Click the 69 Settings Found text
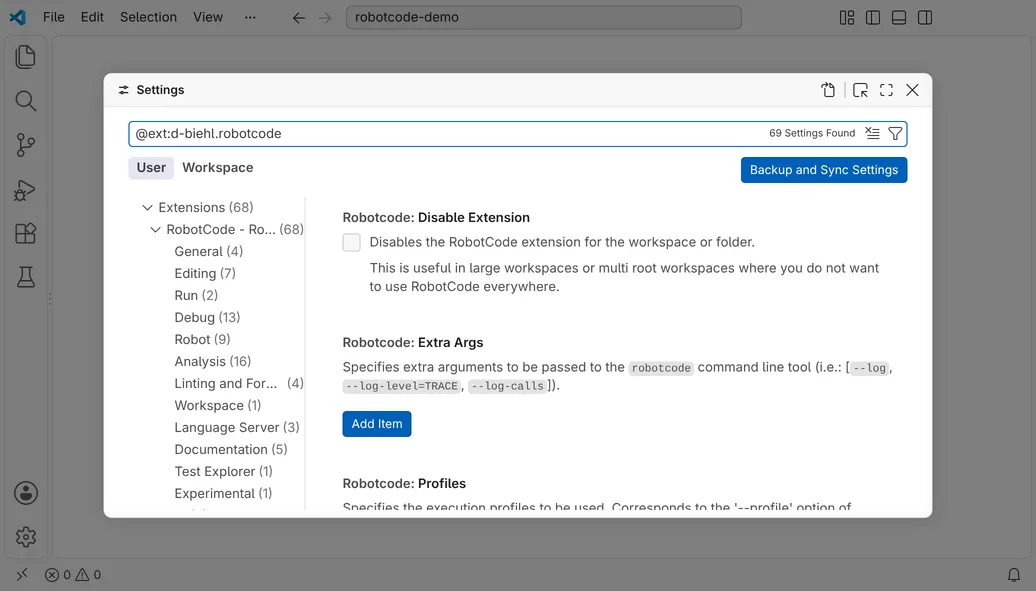This screenshot has height=591, width=1036. (x=811, y=133)
